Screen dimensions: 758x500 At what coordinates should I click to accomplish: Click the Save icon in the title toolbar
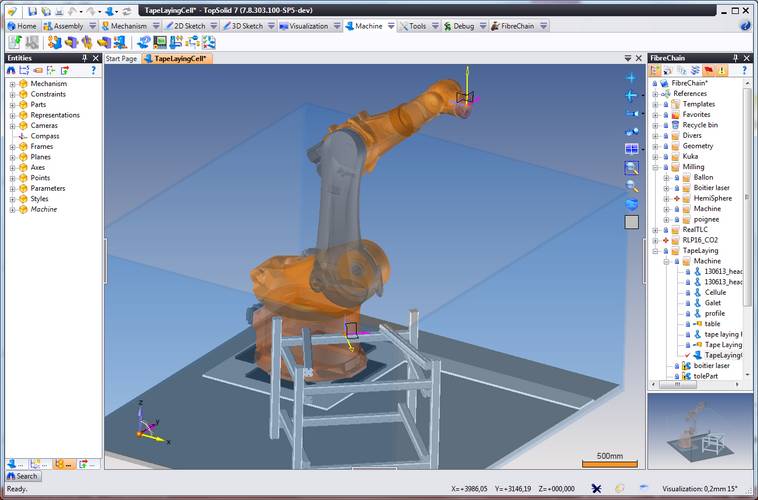[x=32, y=11]
